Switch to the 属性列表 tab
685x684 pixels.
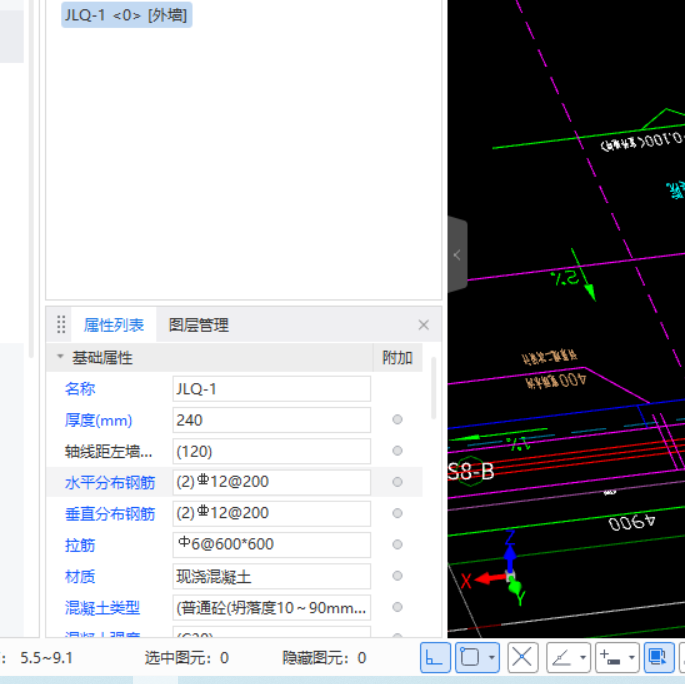pos(114,325)
